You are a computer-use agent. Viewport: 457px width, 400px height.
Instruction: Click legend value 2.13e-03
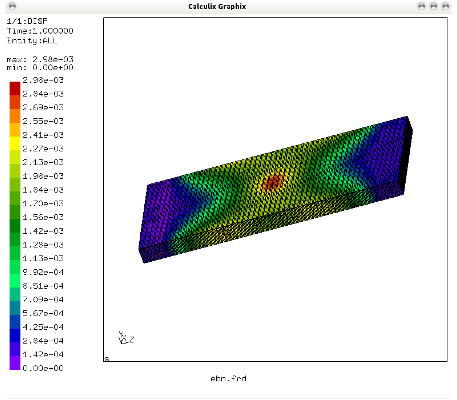(x=43, y=162)
